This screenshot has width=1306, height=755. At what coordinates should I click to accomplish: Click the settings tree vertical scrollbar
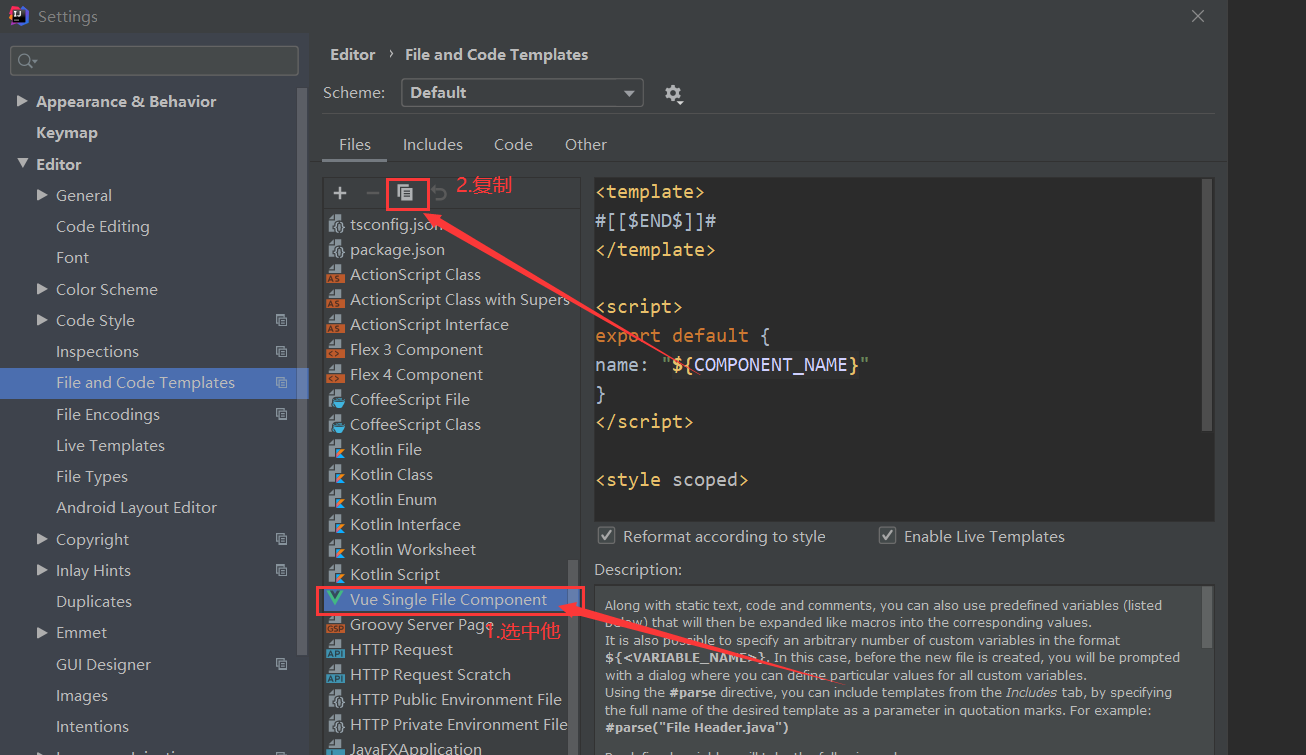point(302,370)
